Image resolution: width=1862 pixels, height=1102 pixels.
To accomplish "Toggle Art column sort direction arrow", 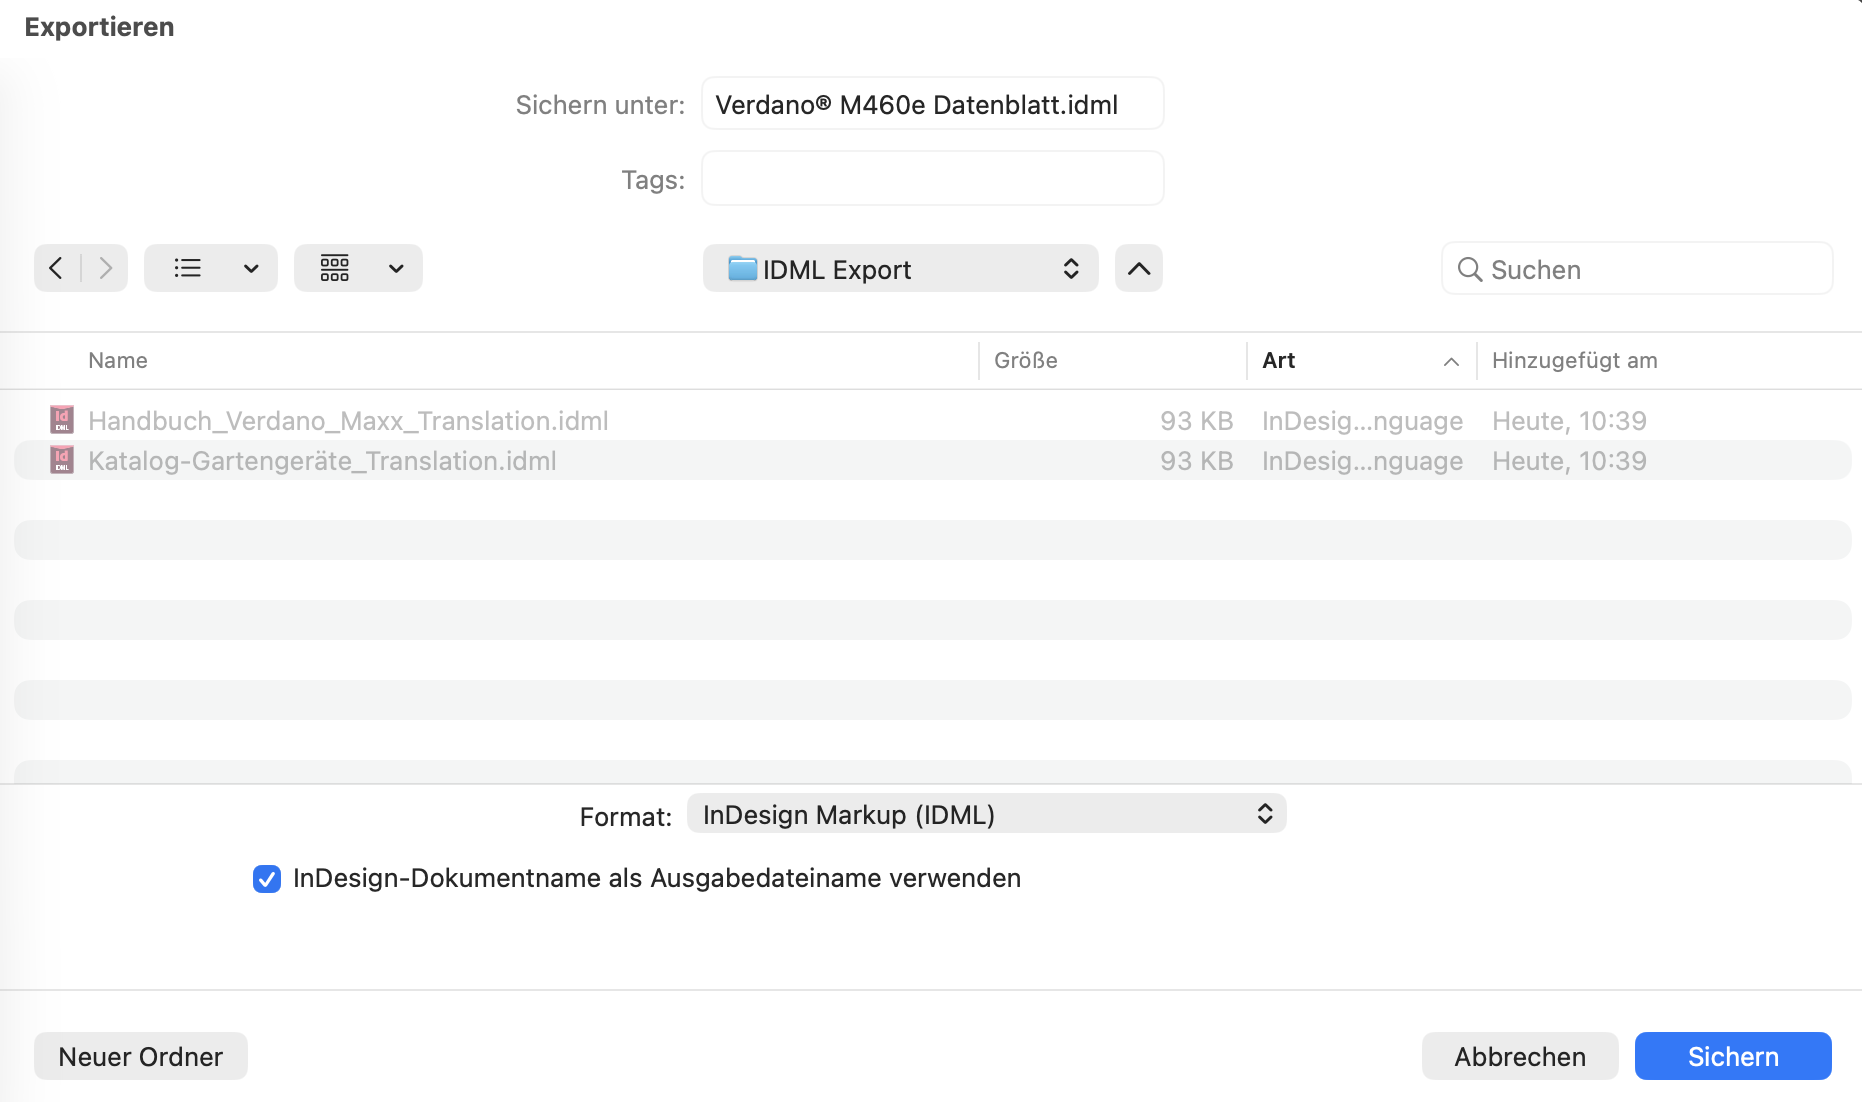I will (1451, 362).
